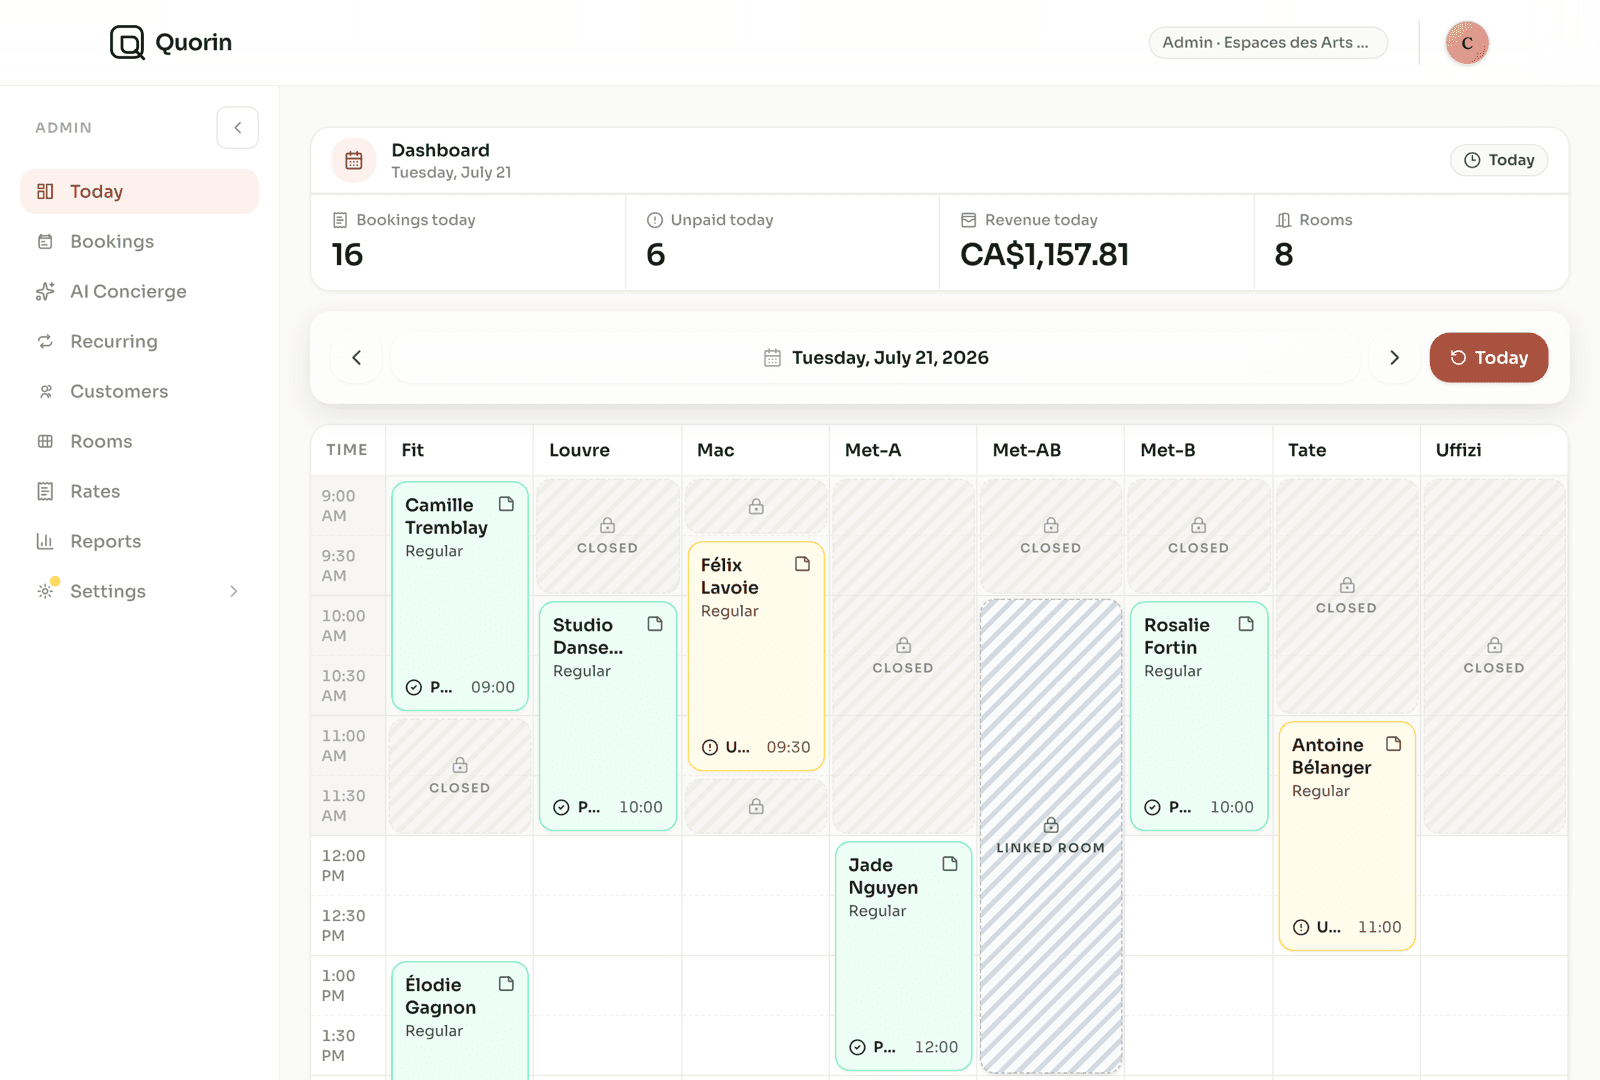Open Rates page

(139, 491)
